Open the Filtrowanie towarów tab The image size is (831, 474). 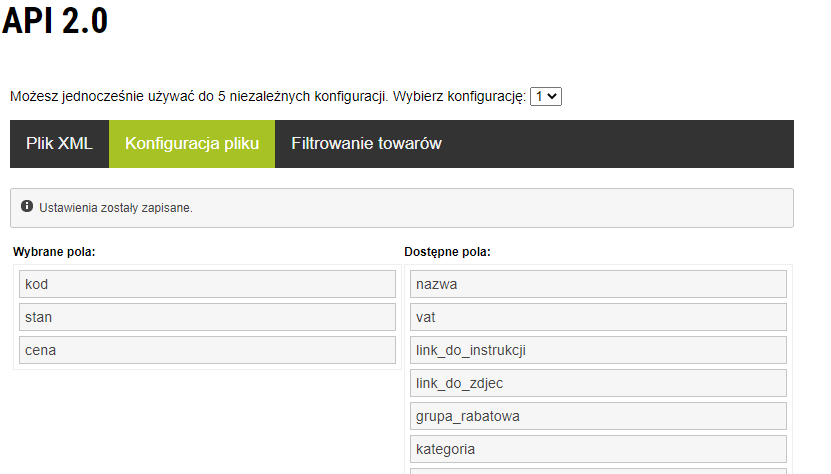coord(366,144)
